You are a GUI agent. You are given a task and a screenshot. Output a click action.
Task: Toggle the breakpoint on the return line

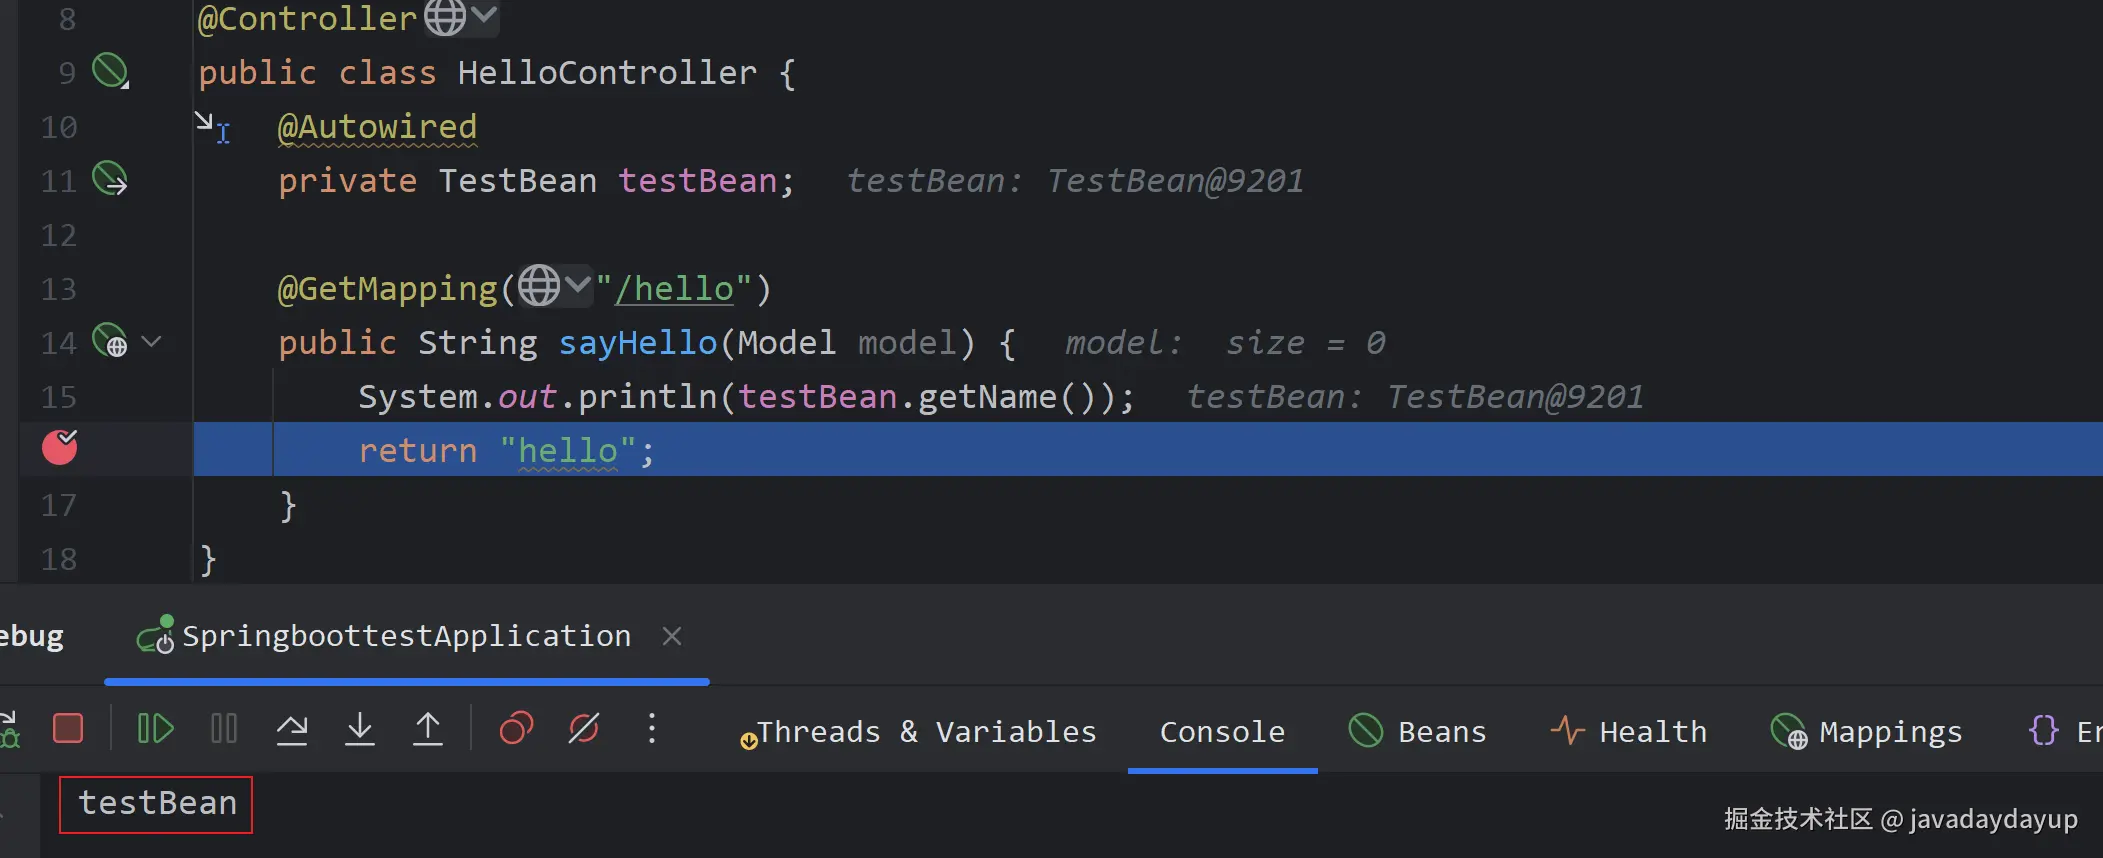[x=60, y=448]
